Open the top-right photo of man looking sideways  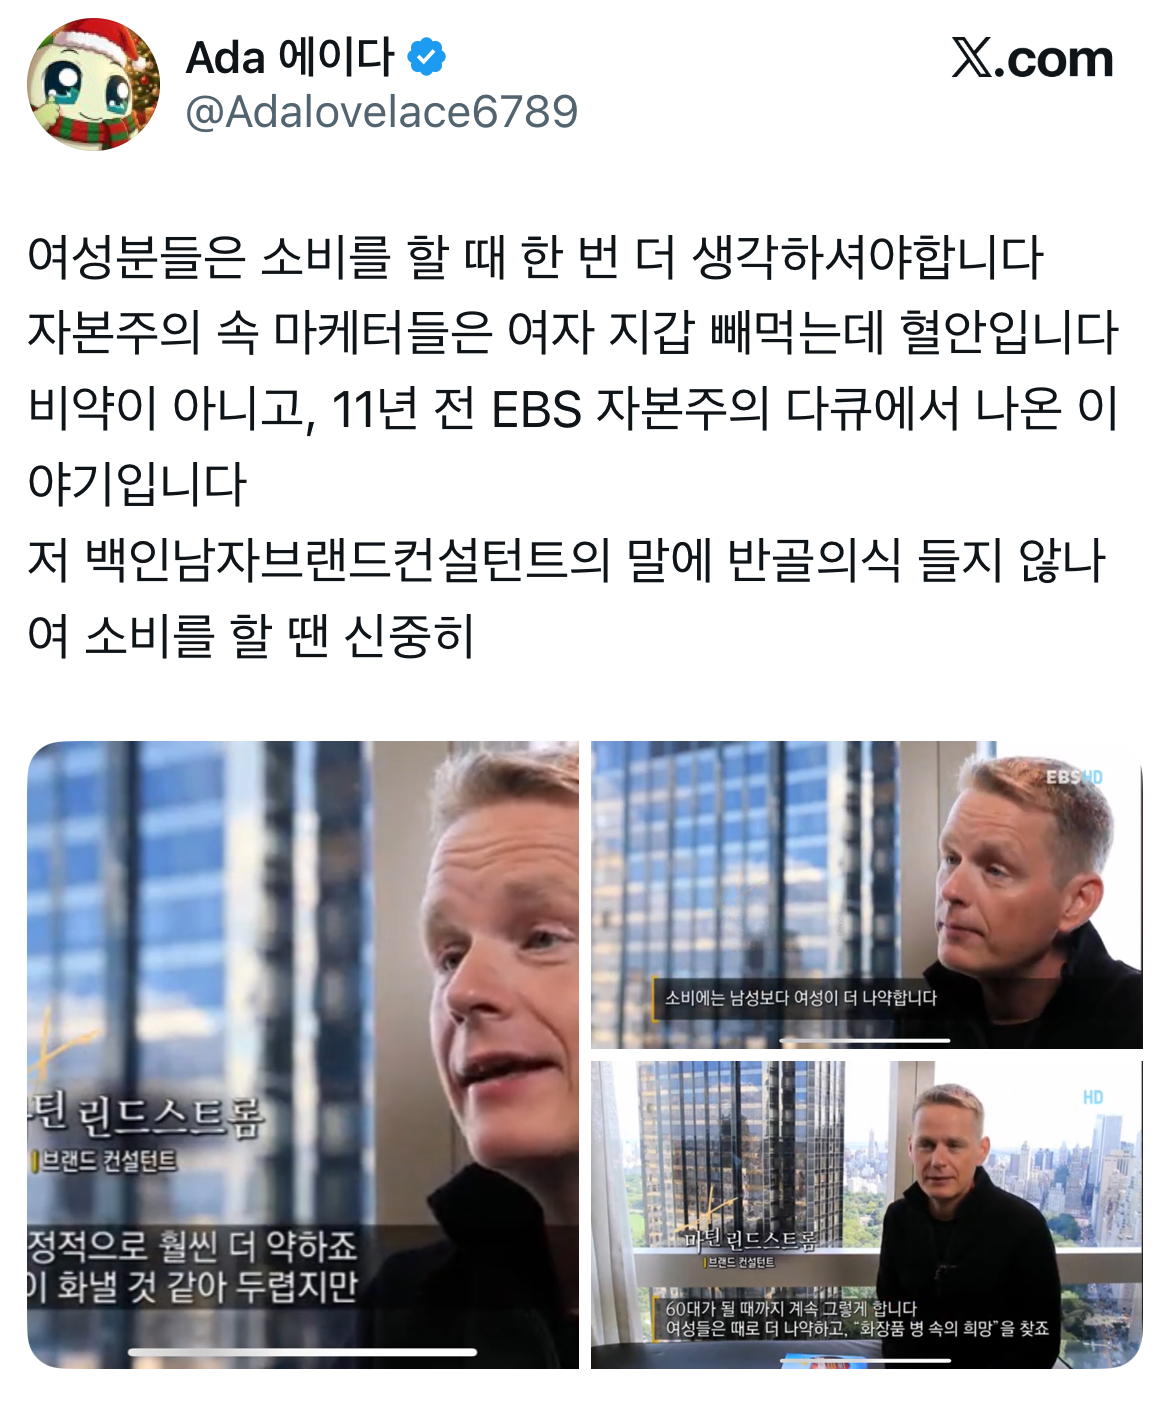866,894
